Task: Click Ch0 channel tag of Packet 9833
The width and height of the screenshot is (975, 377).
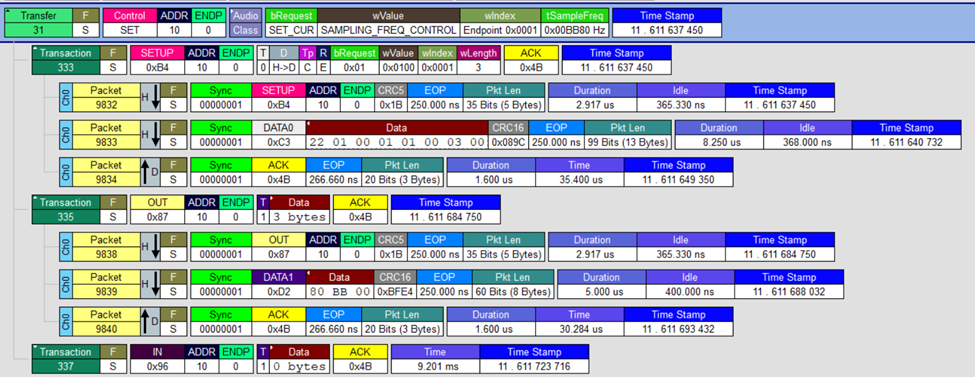Action: (x=65, y=135)
